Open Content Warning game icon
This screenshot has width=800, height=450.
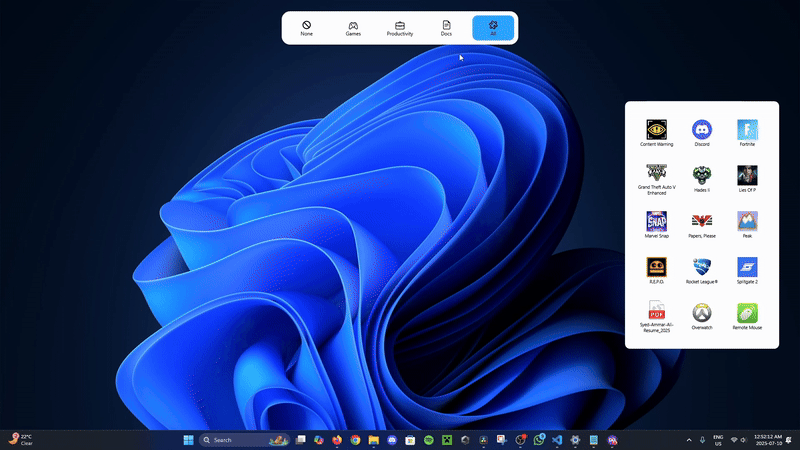pyautogui.click(x=656, y=131)
